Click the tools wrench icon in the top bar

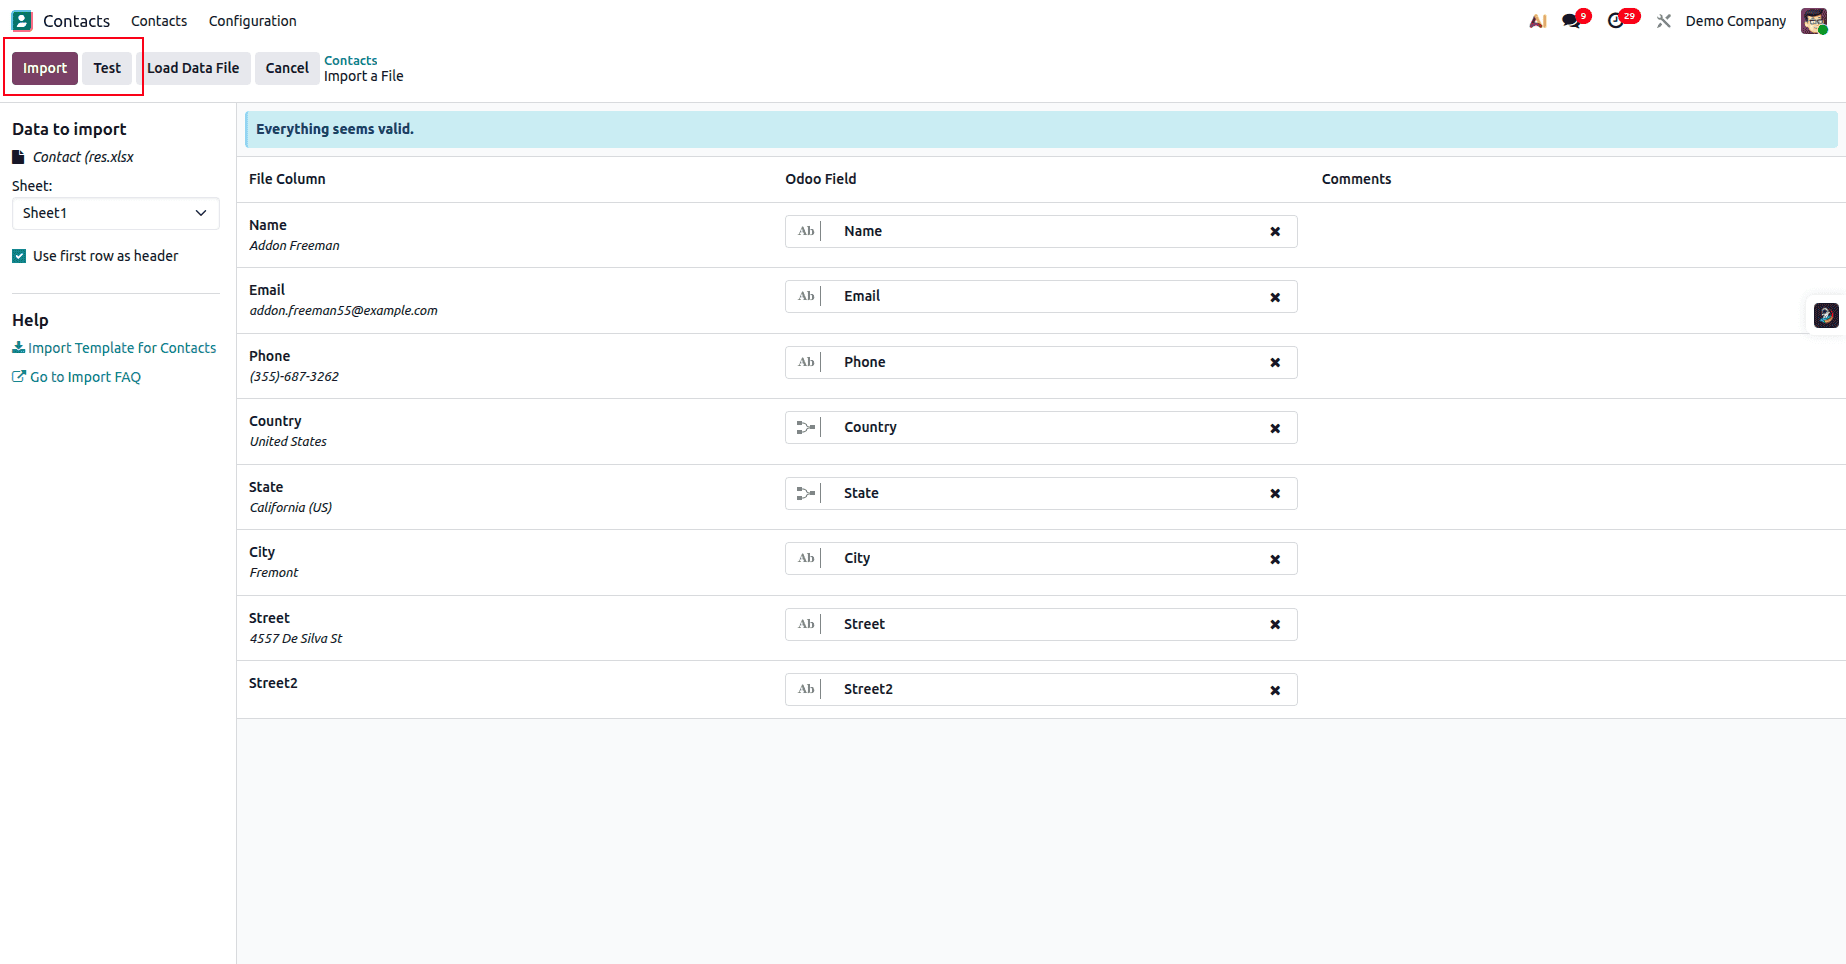click(x=1663, y=20)
